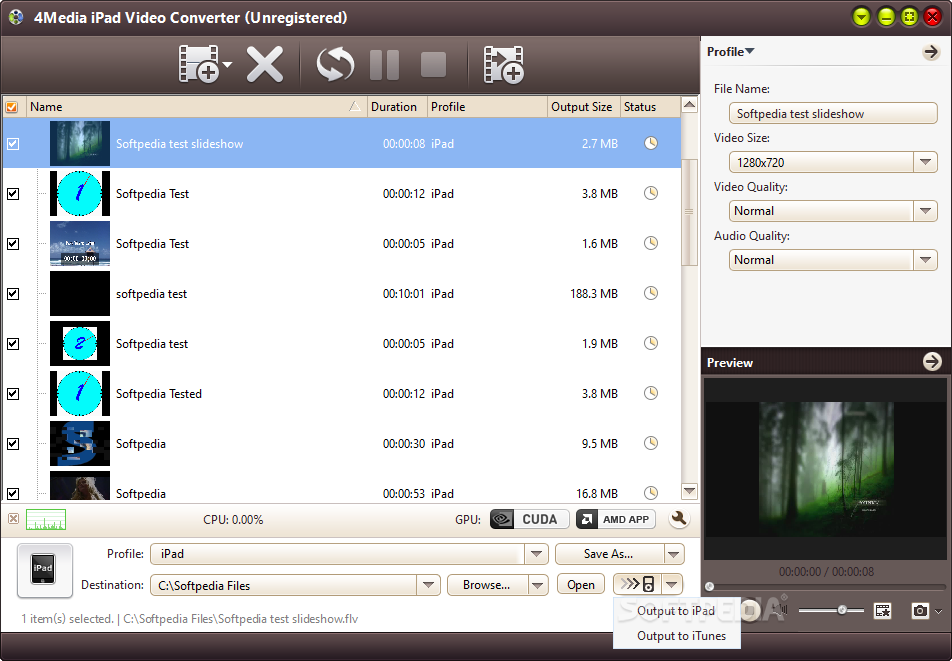952x661 pixels.
Task: Click status clock of Softpedia Tested row
Action: pyautogui.click(x=651, y=393)
